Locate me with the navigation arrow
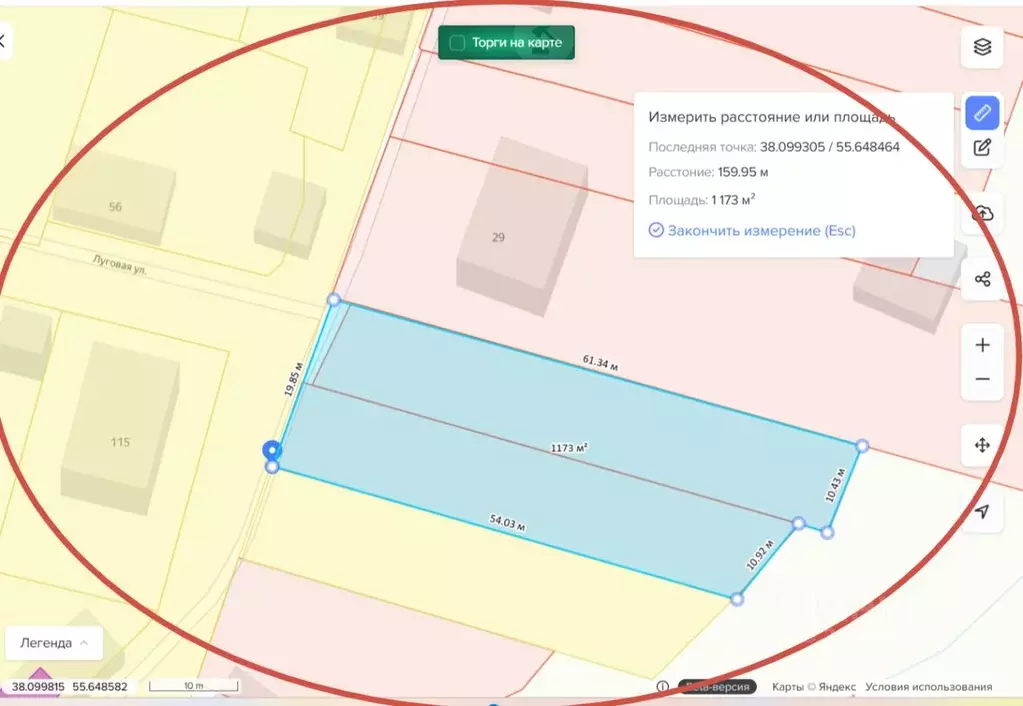1023x706 pixels. [x=982, y=511]
